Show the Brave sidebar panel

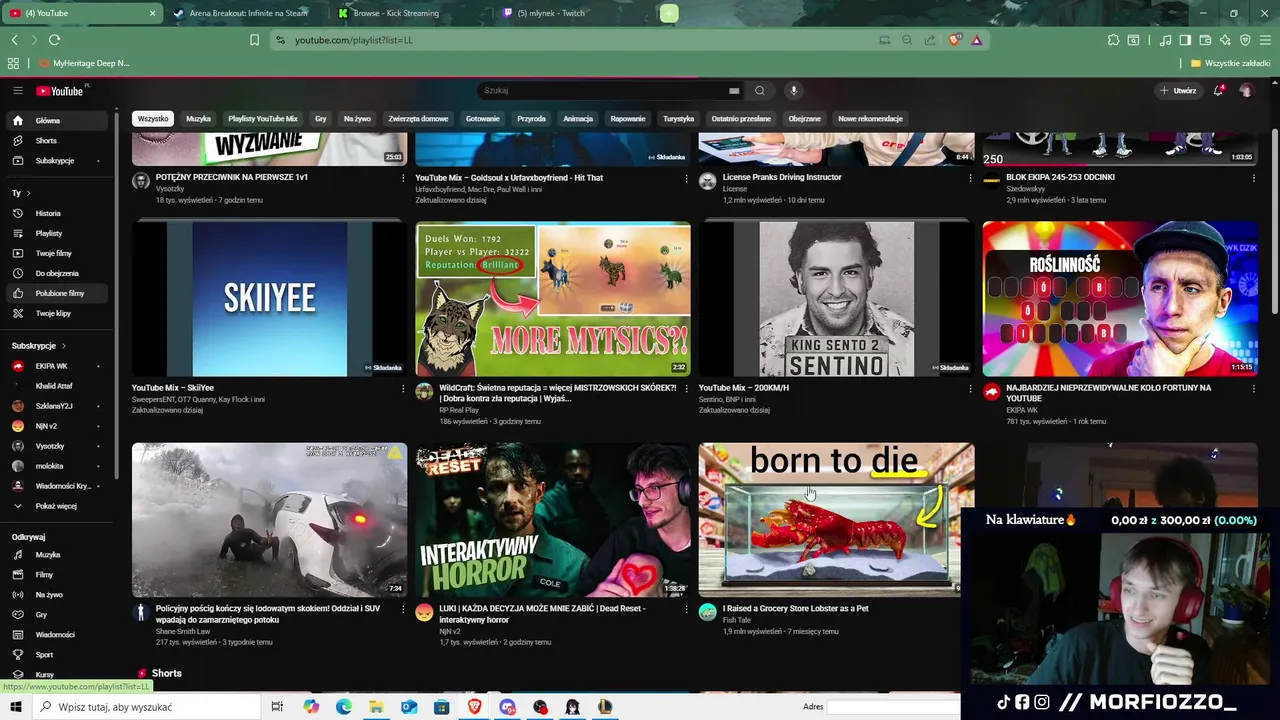tap(1185, 40)
